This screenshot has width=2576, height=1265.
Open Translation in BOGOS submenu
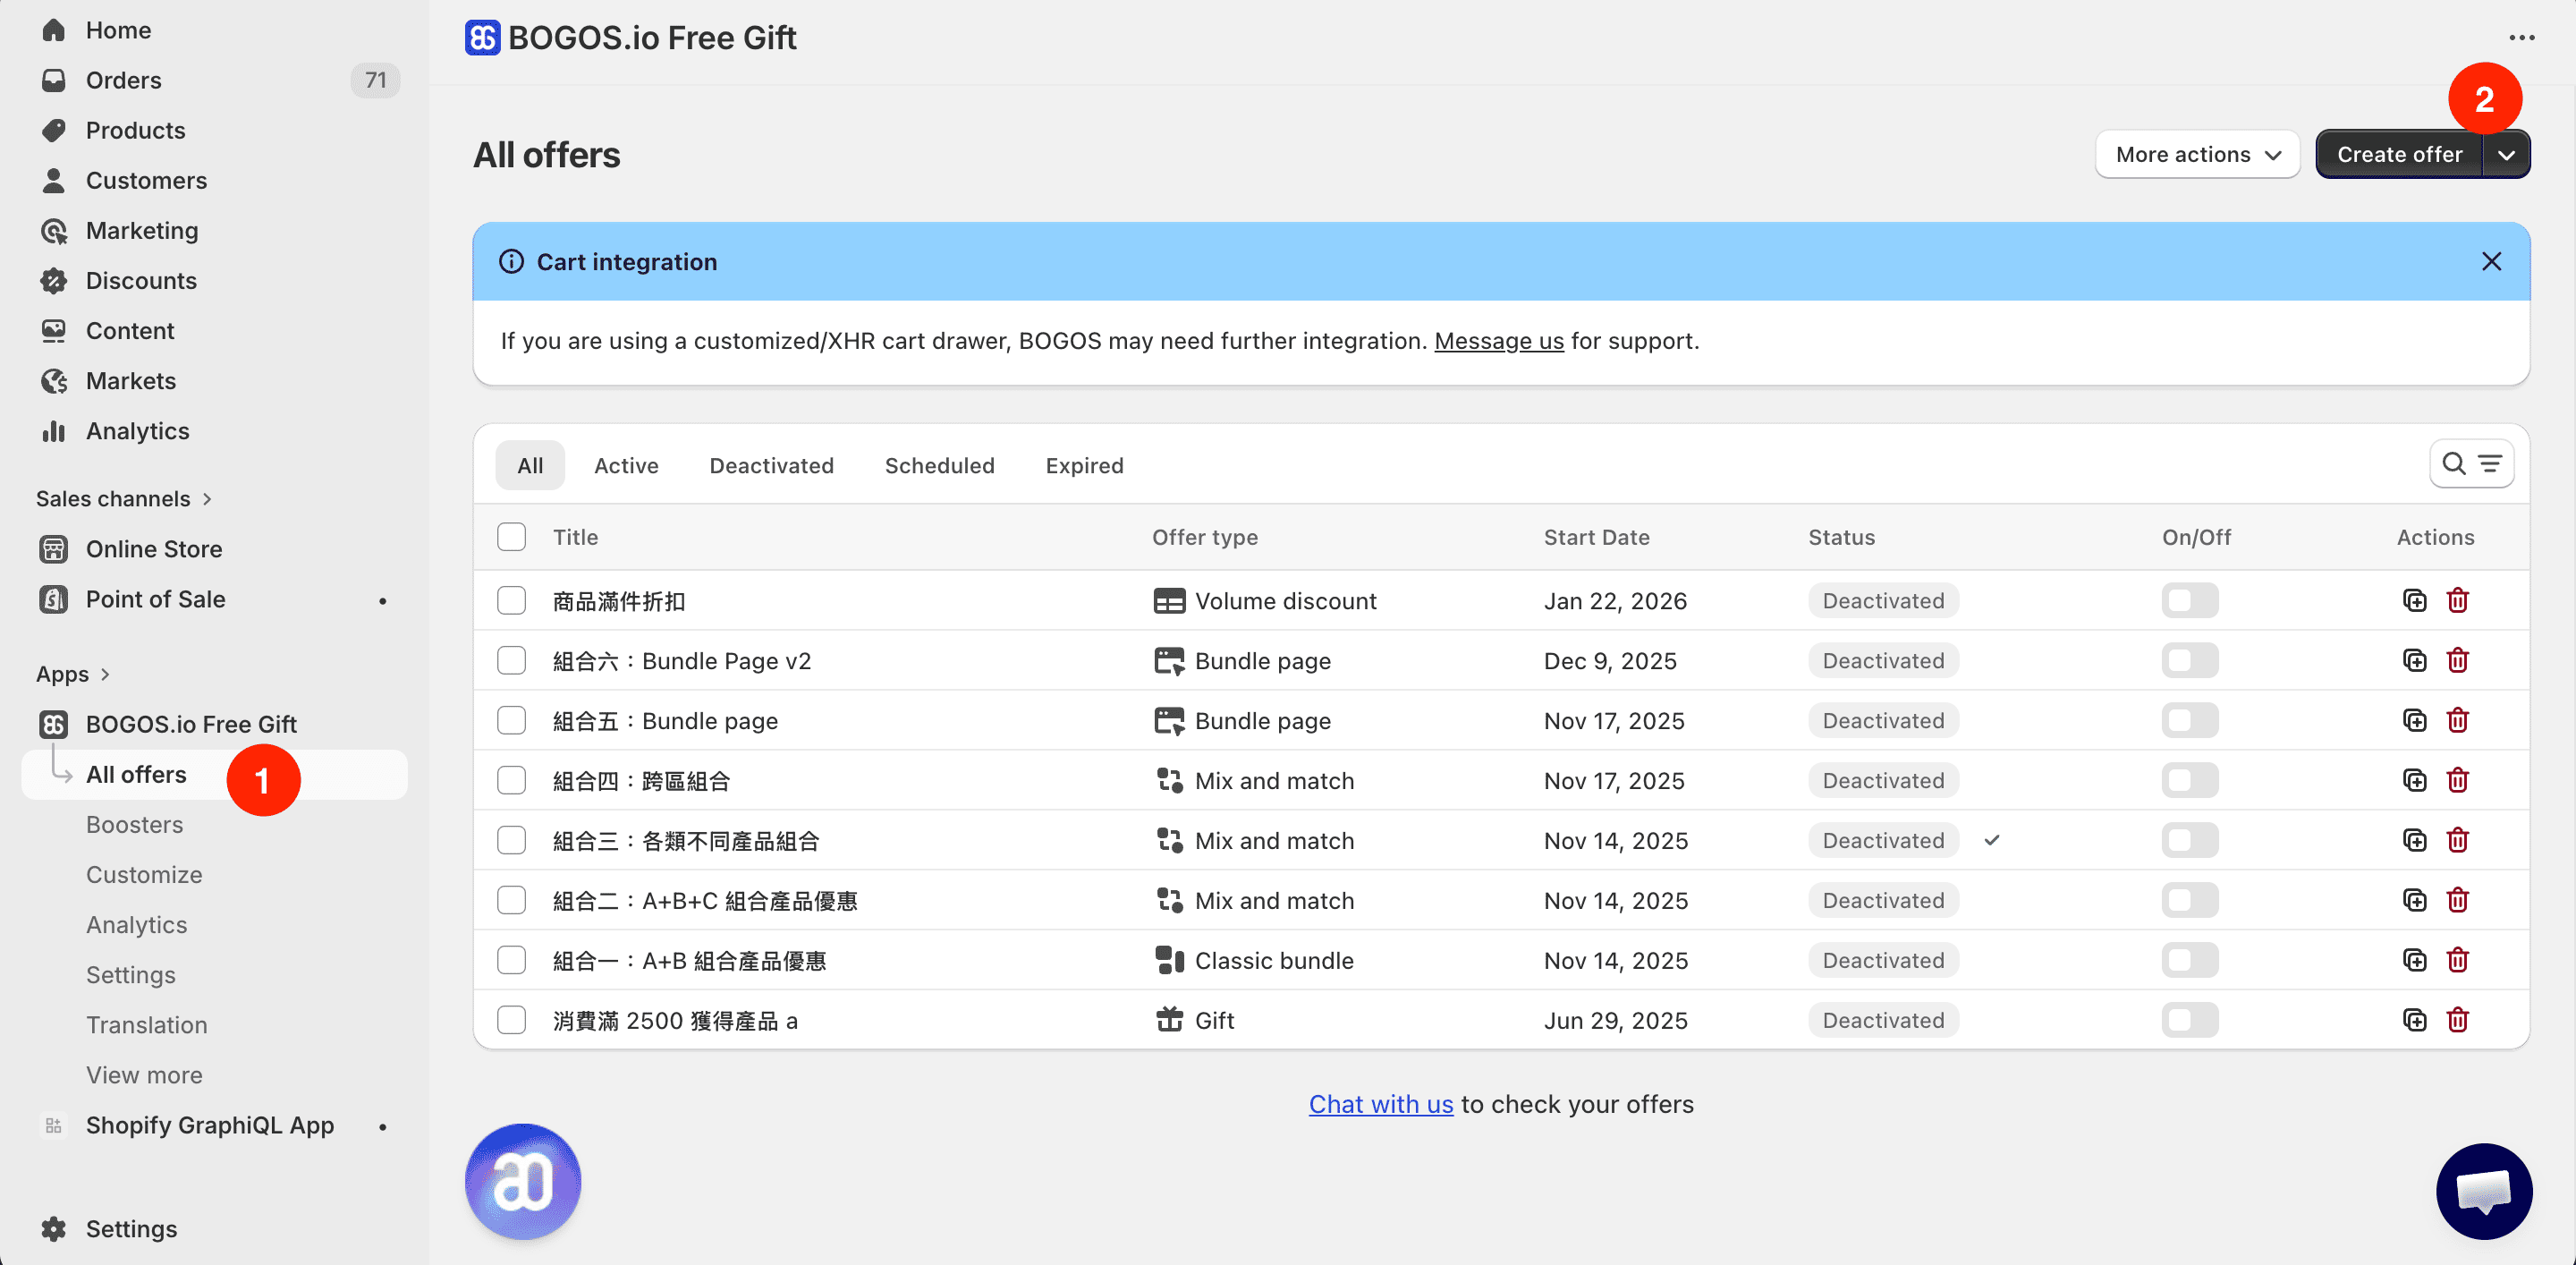coord(147,1024)
